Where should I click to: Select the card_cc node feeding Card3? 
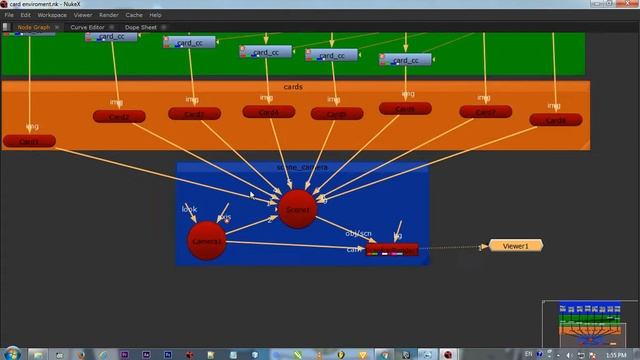pos(189,42)
